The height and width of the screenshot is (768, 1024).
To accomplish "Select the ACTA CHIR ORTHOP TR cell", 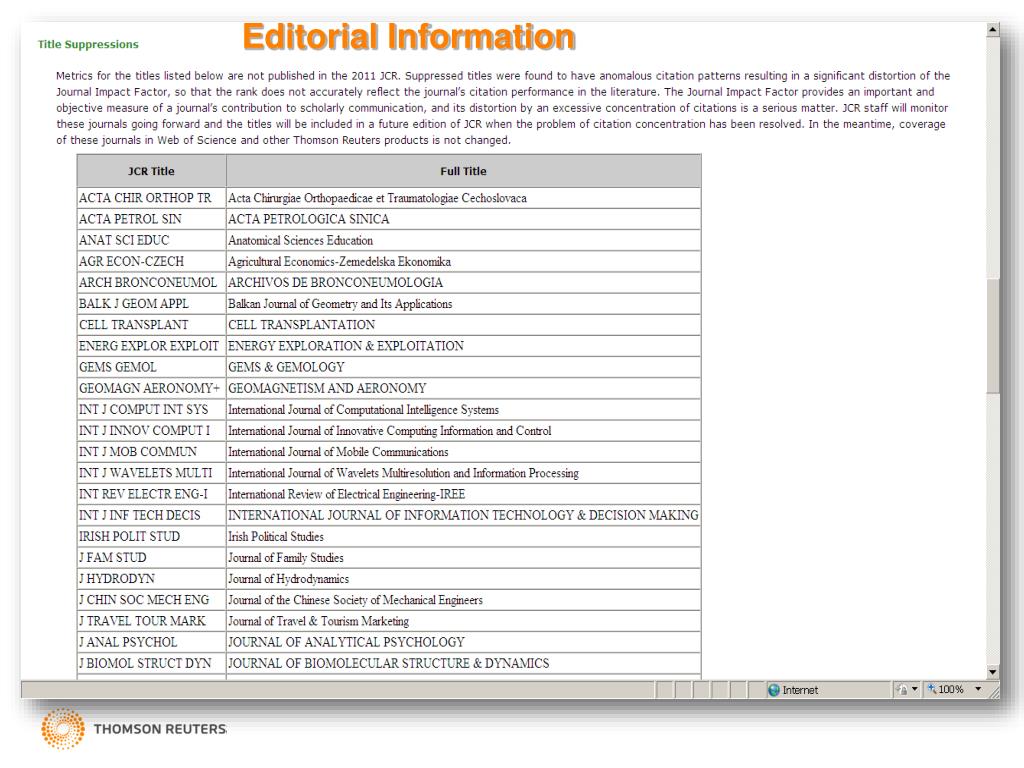I will click(152, 198).
